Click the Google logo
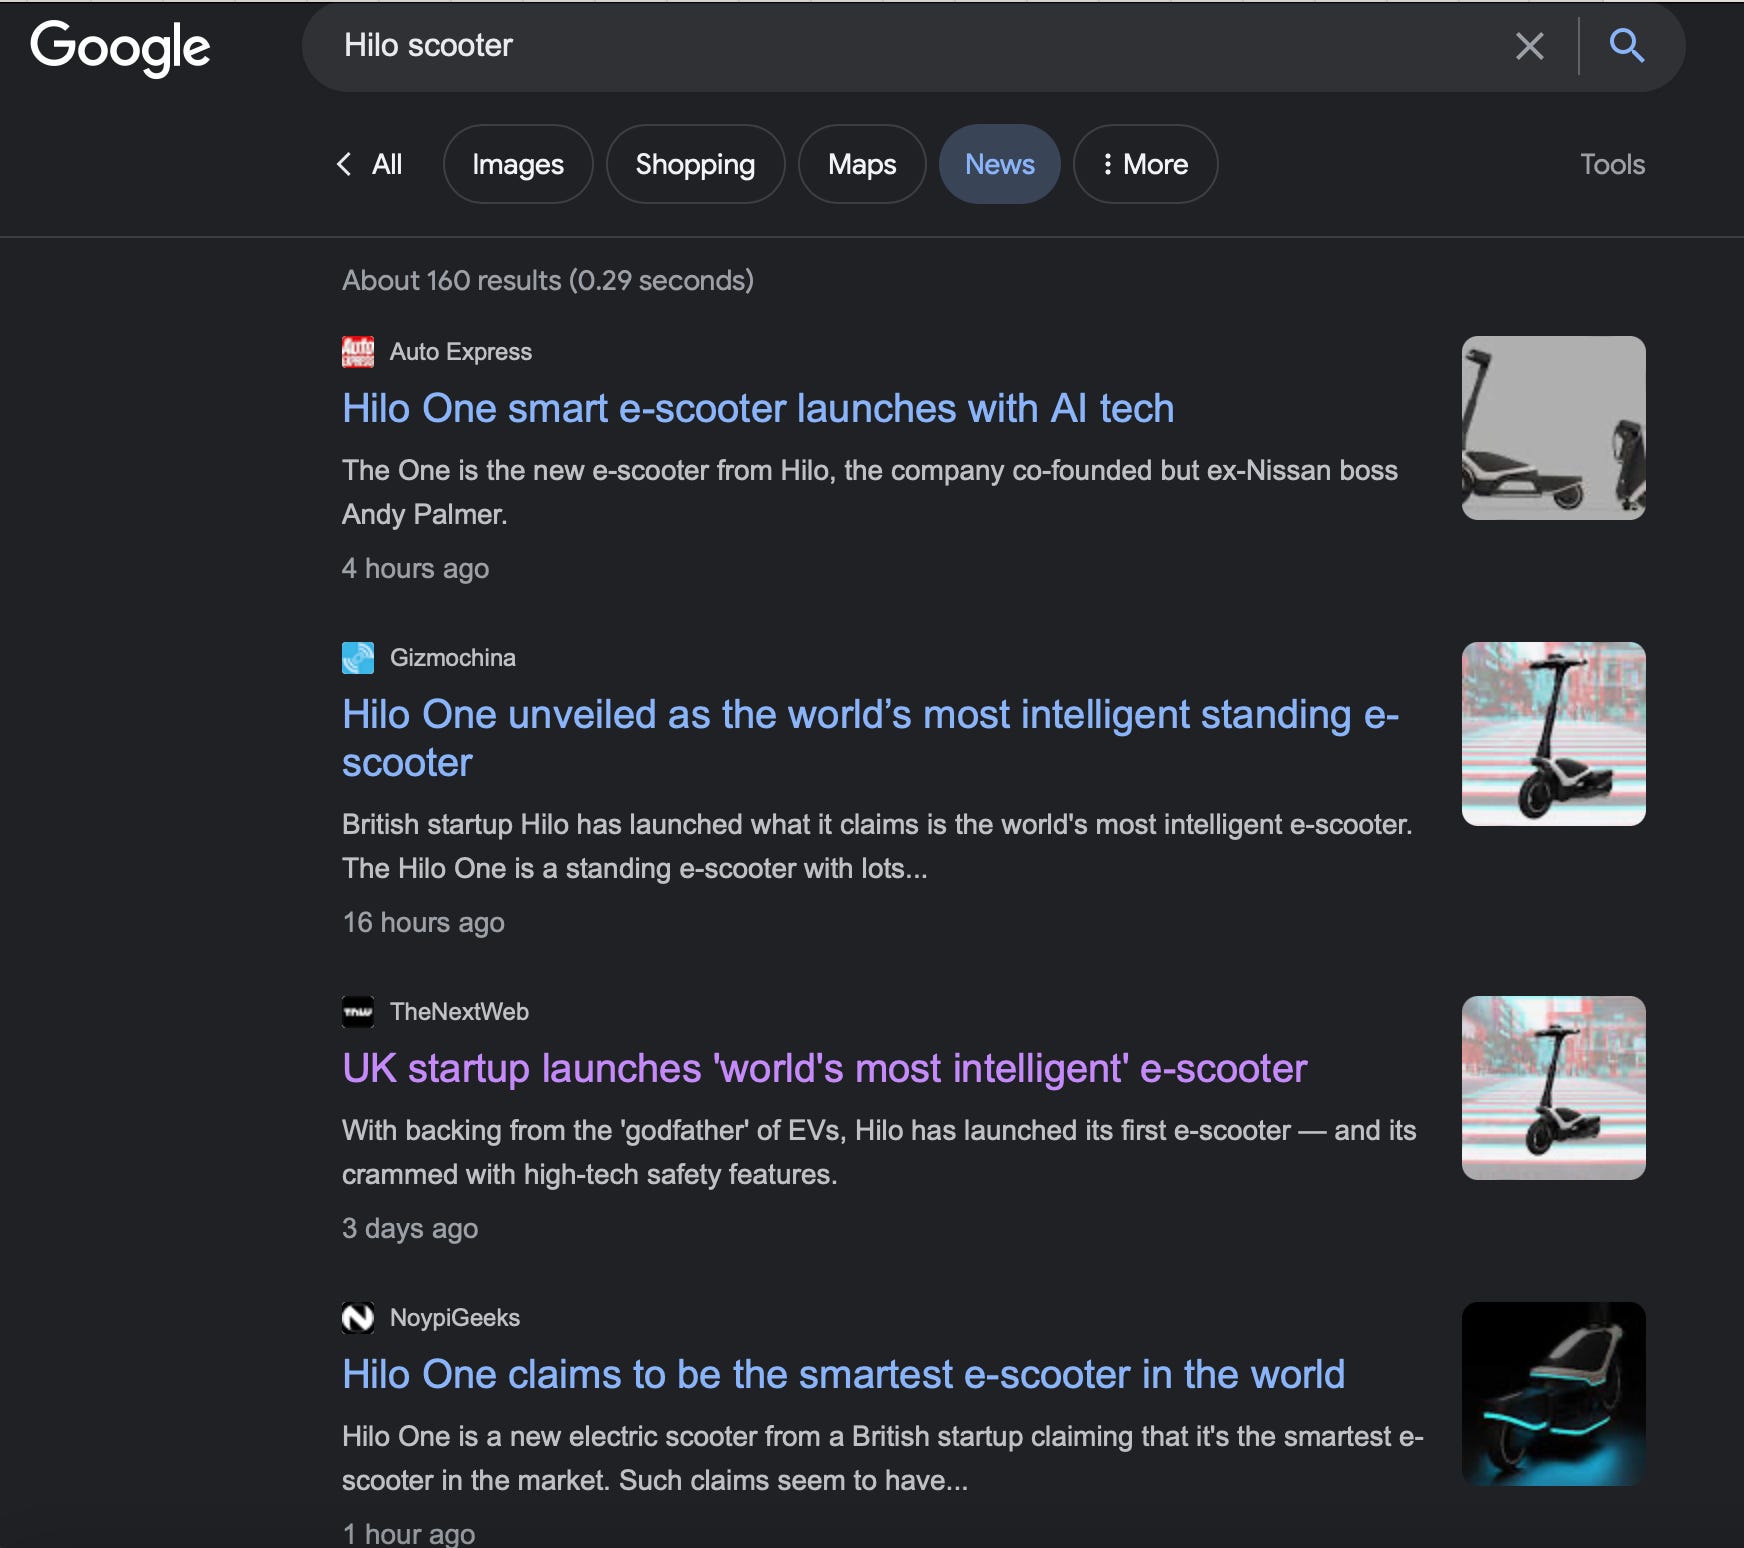 [x=120, y=48]
